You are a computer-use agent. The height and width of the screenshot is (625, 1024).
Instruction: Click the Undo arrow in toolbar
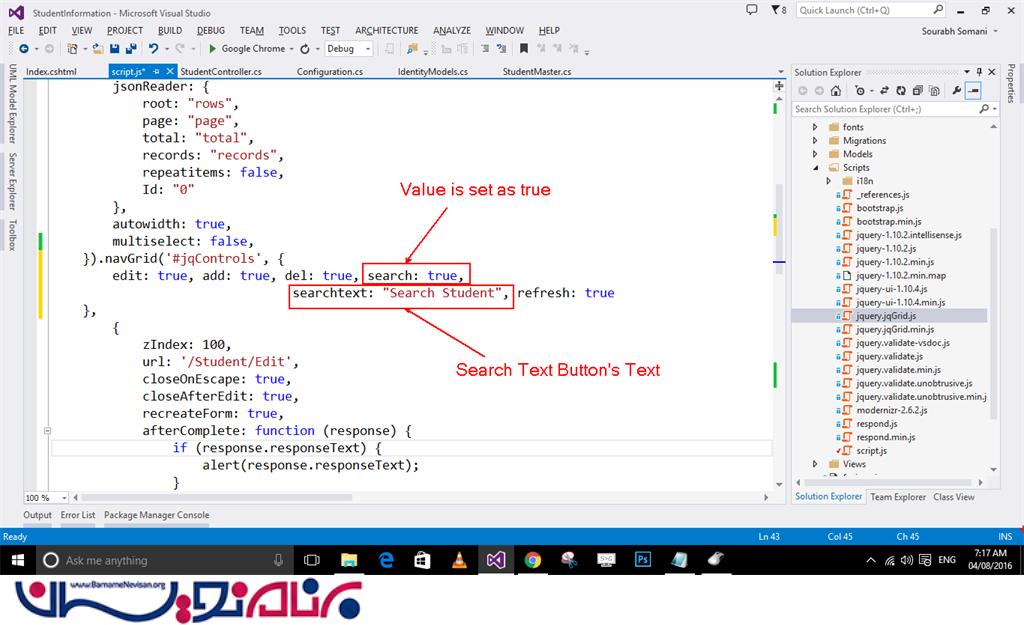coord(153,48)
